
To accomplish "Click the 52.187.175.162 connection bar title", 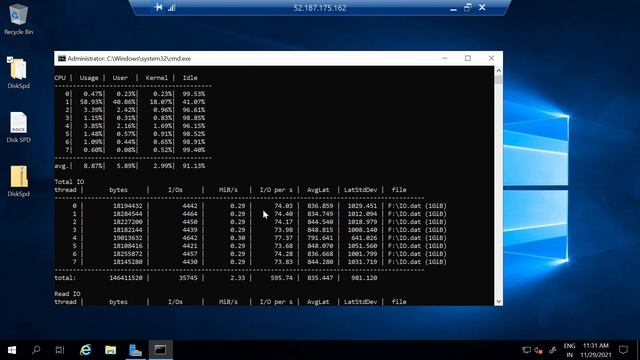I will [x=320, y=8].
